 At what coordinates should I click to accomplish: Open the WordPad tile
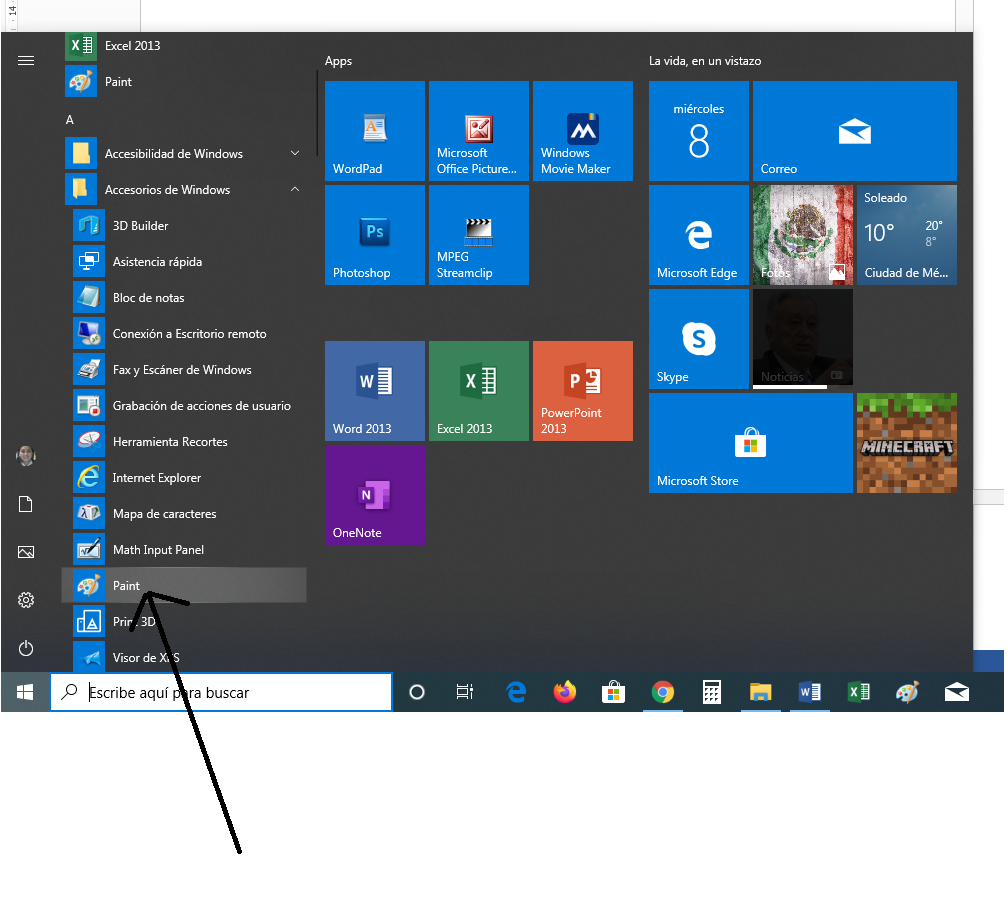[x=375, y=131]
